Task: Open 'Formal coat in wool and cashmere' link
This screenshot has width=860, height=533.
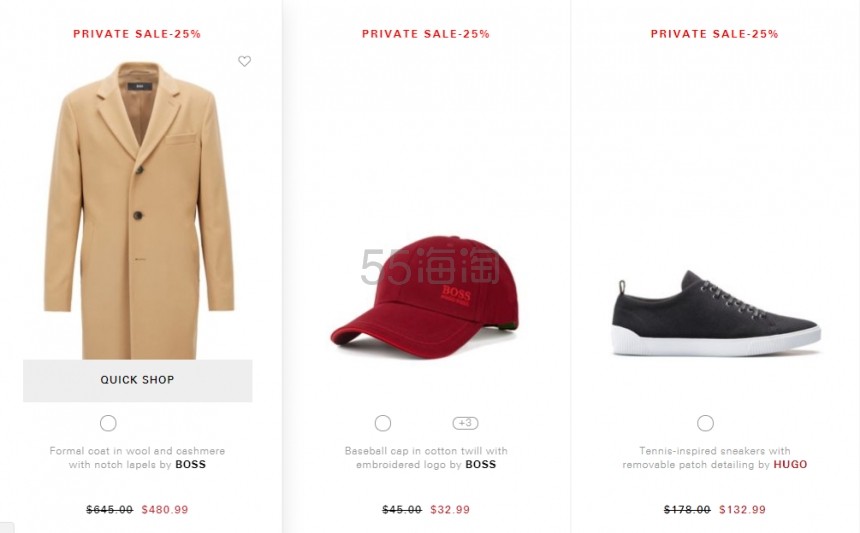Action: (137, 451)
